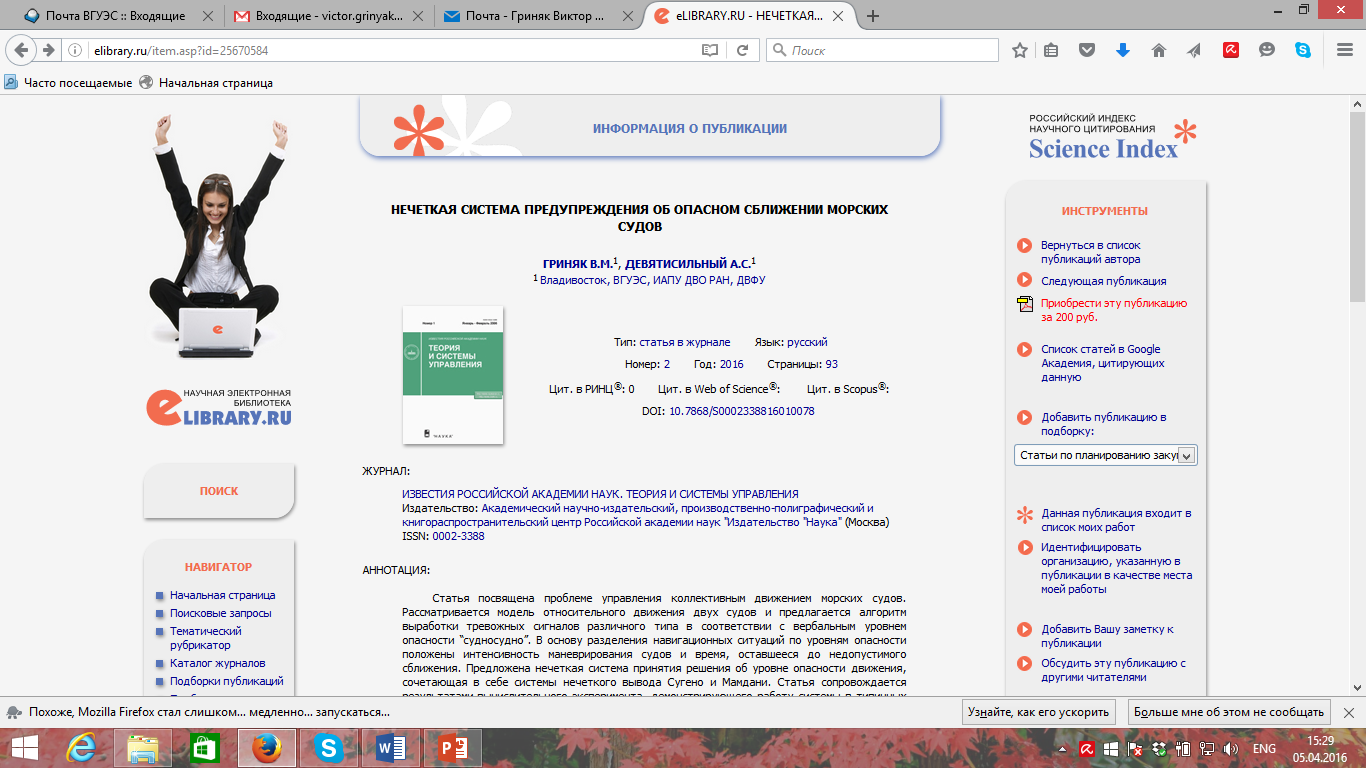Open the Следующая публикация link

click(x=1103, y=281)
